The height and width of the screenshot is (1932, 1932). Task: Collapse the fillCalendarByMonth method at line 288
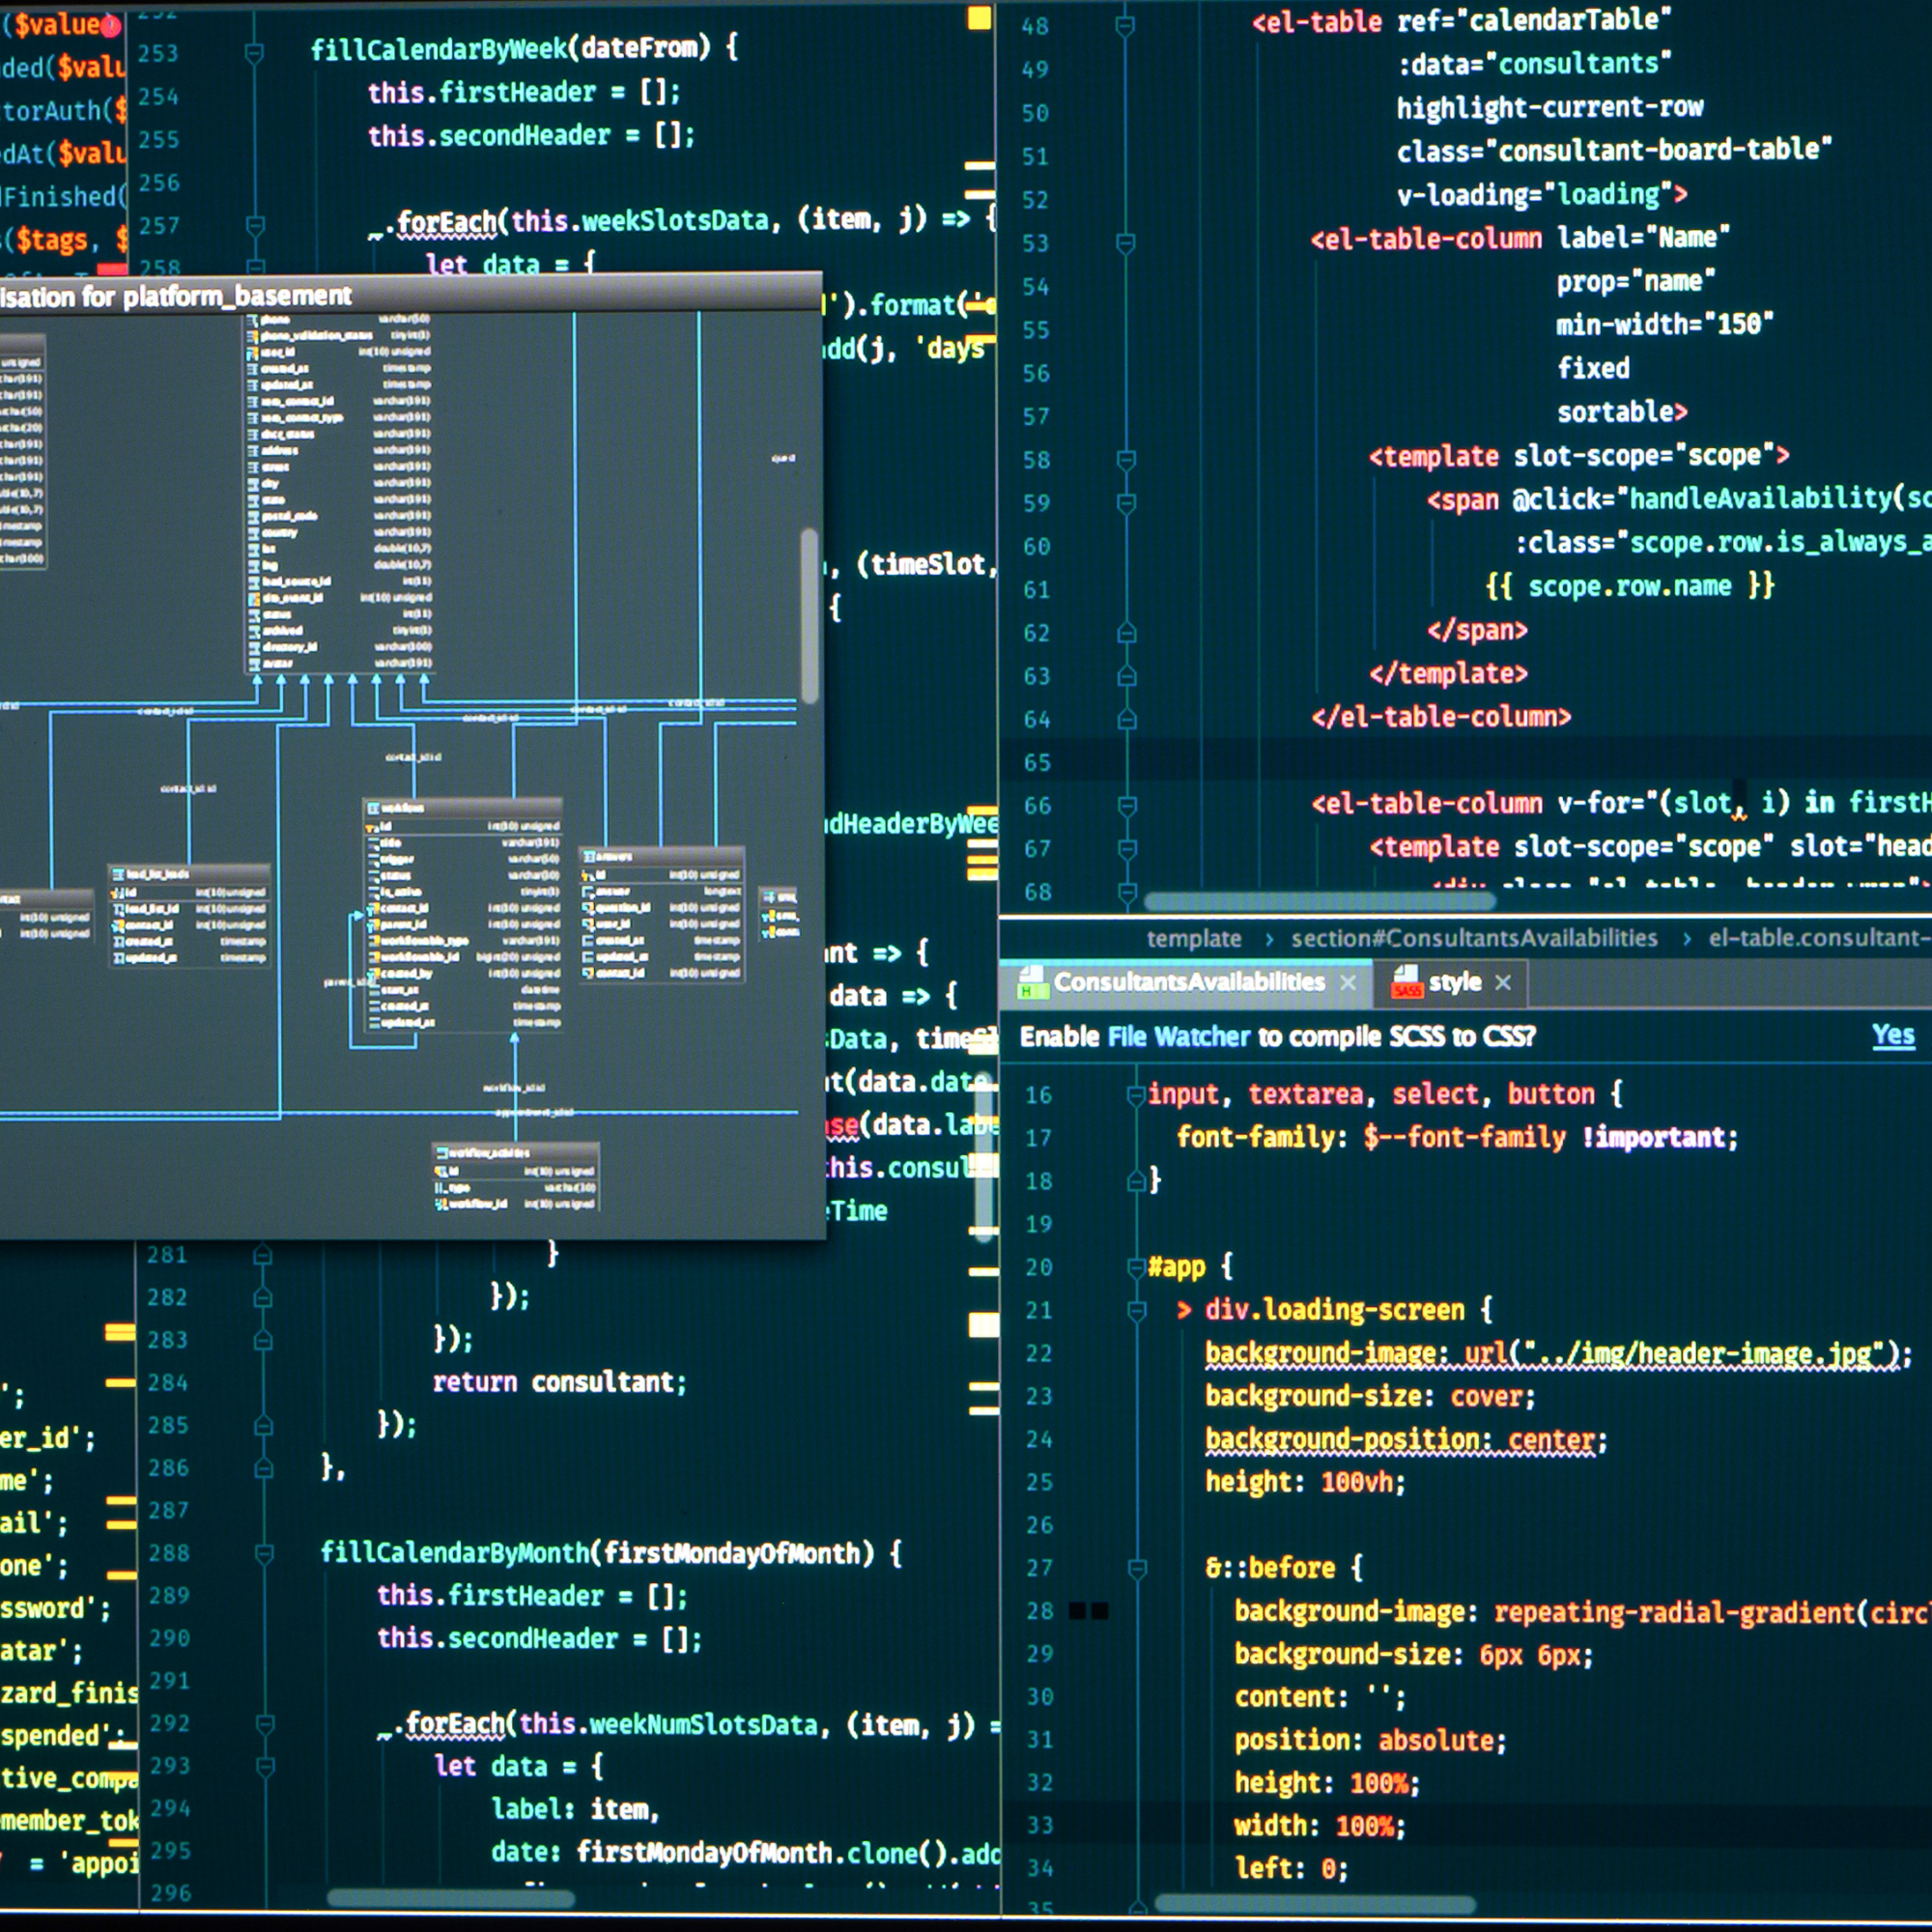tap(264, 1553)
